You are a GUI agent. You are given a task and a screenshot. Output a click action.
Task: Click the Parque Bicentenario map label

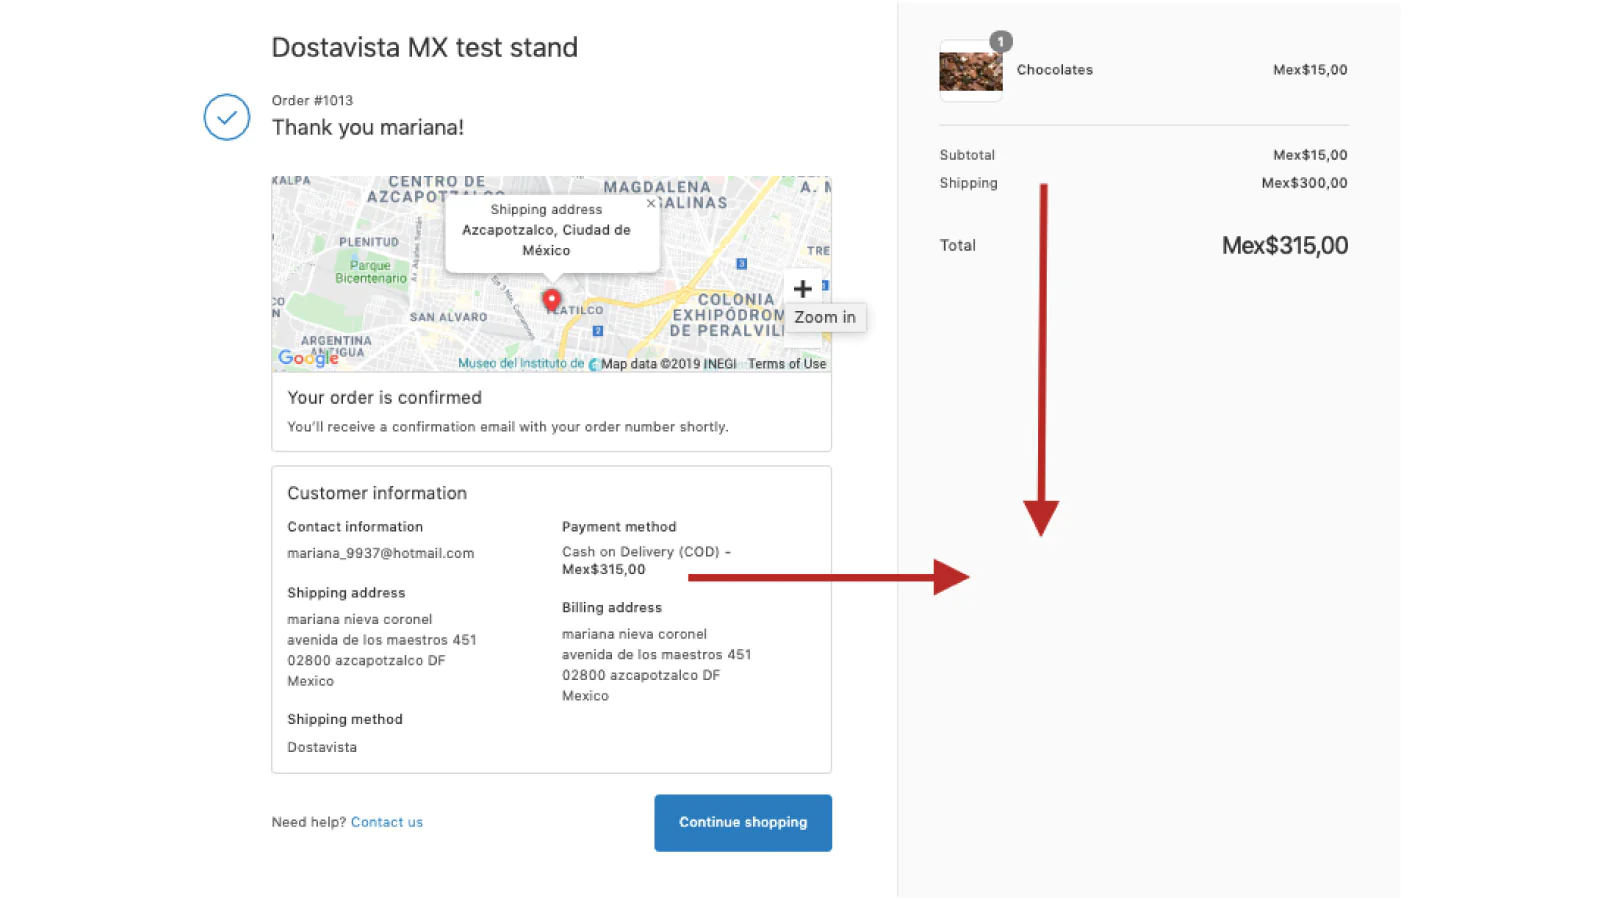point(371,272)
